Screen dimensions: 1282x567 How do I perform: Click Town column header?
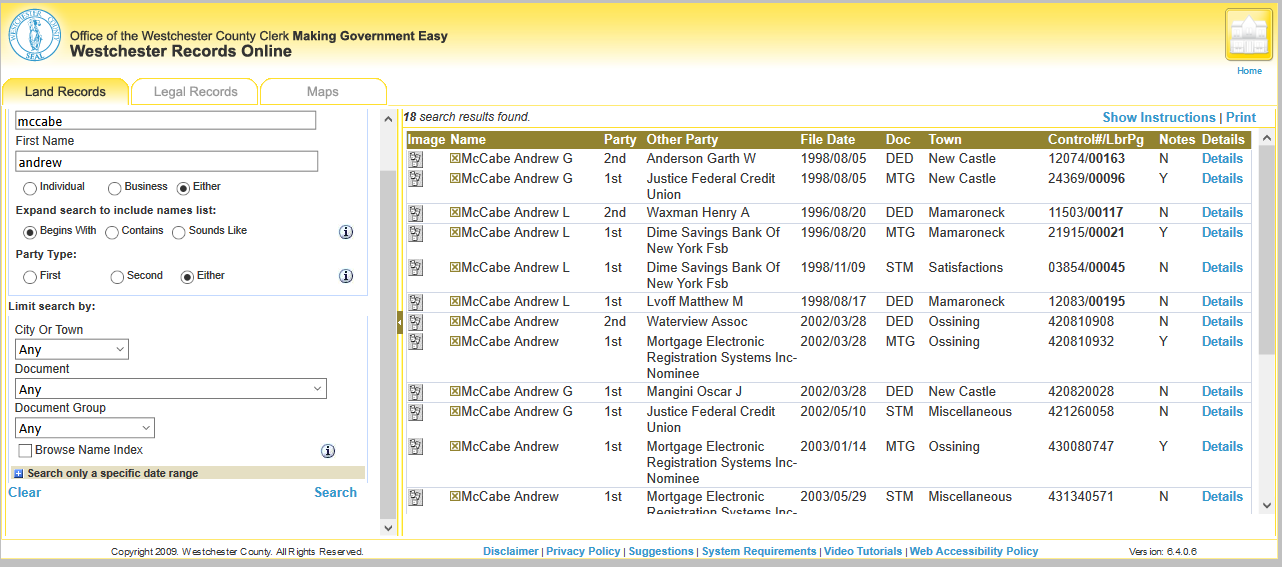pos(945,139)
